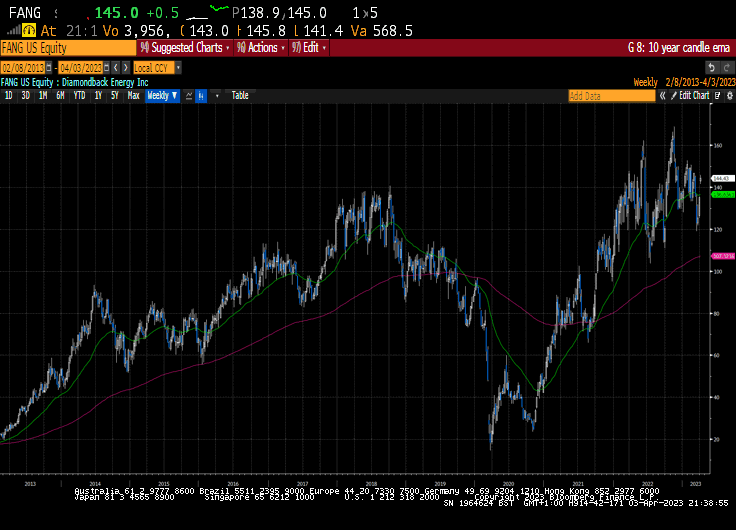Viewport: 736px width, 530px height.
Task: Select the candle chart style icon
Action: (x=201, y=96)
